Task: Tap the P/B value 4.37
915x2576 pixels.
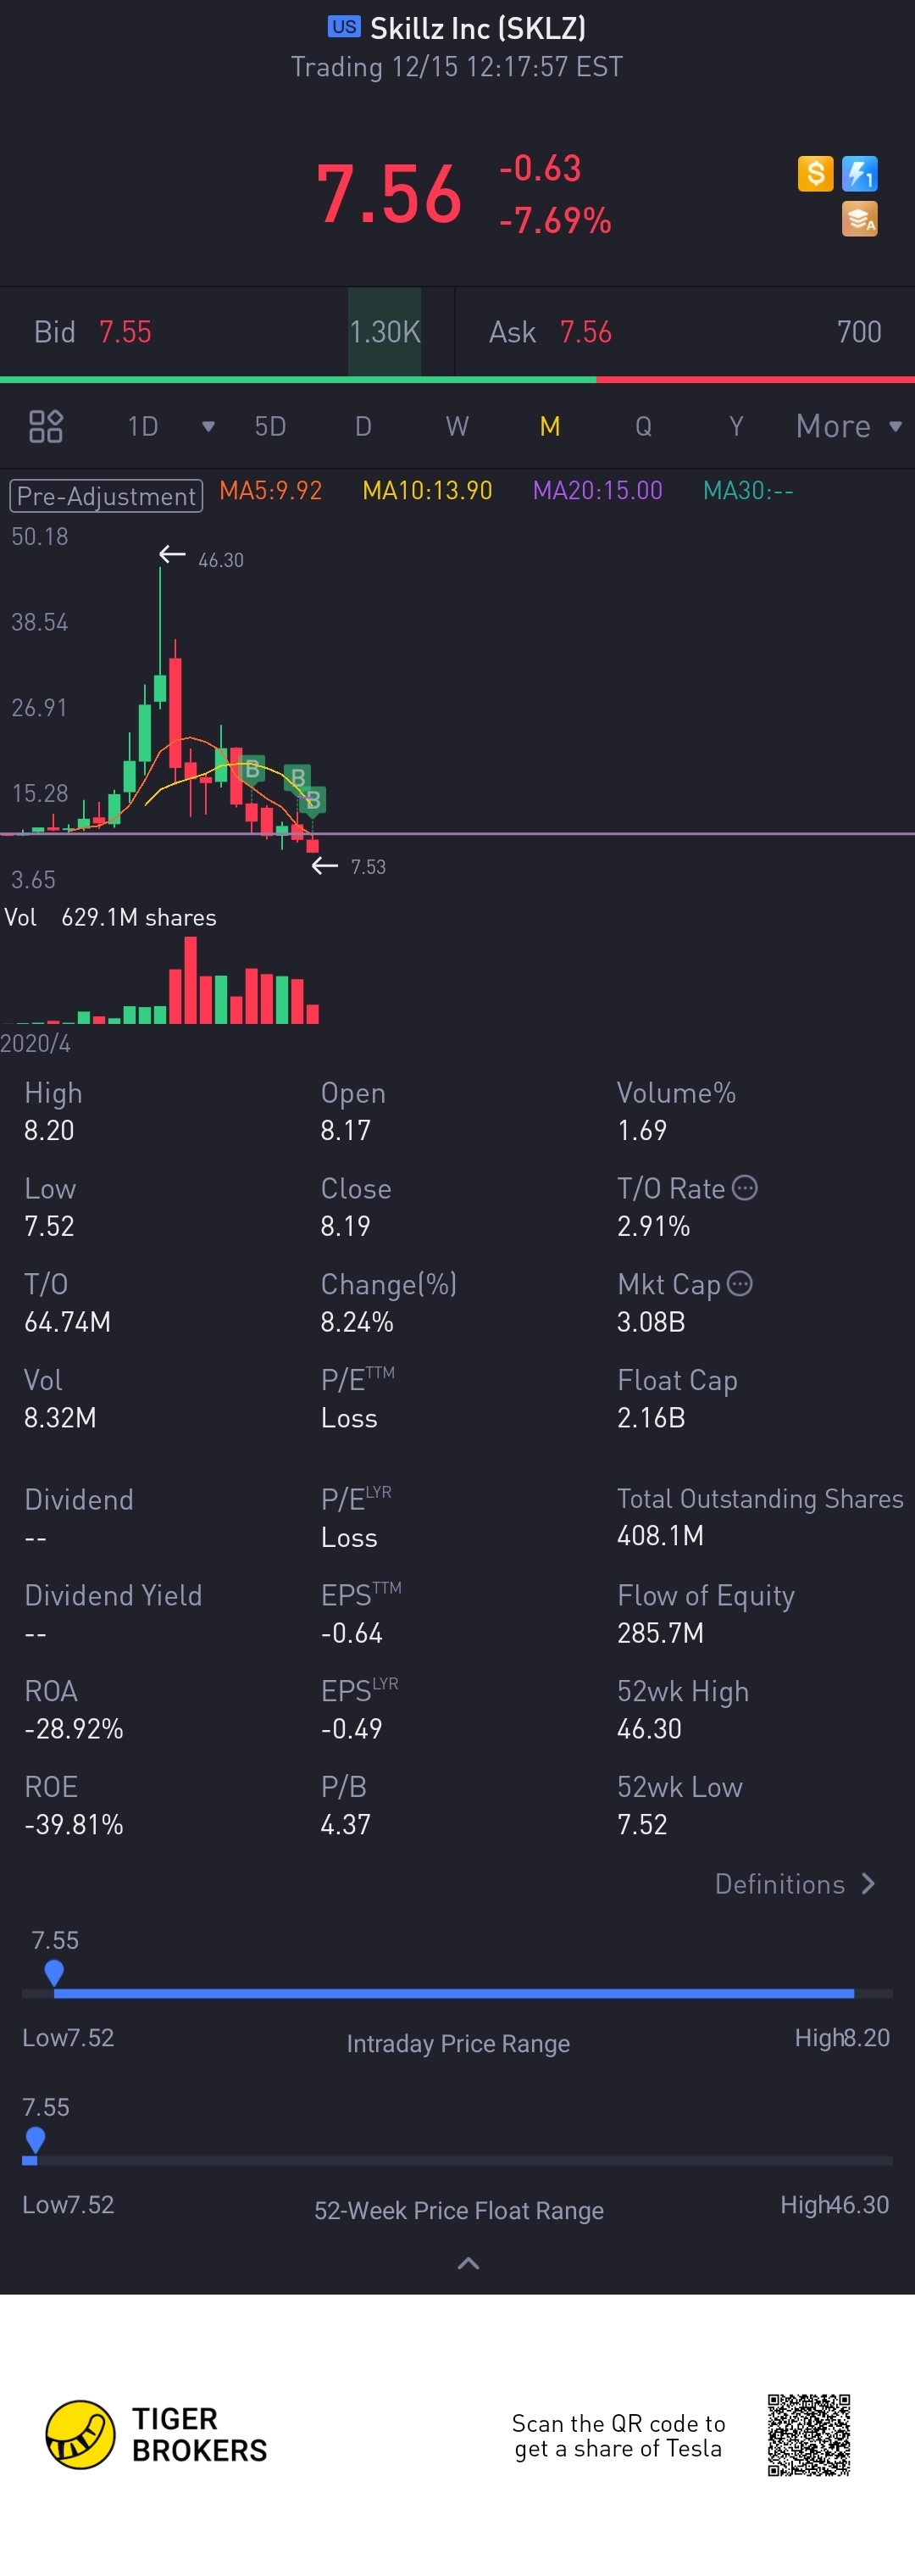Action: (x=345, y=1825)
